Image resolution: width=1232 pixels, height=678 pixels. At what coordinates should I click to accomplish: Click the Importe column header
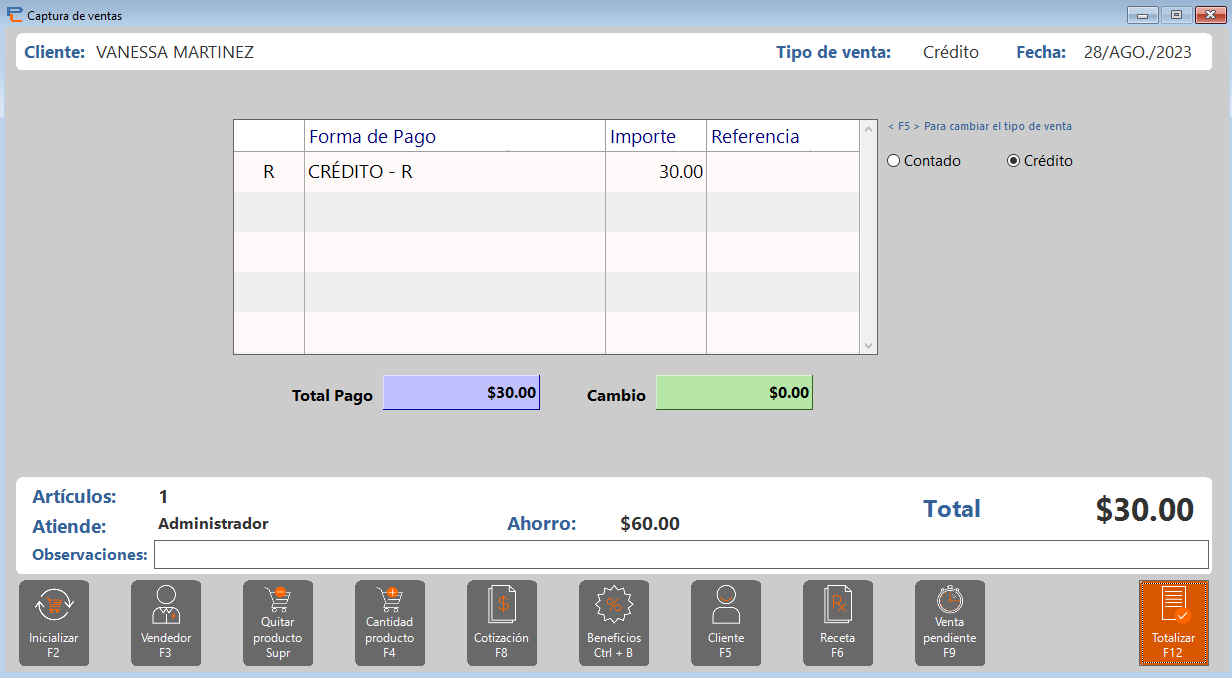pyautogui.click(x=656, y=137)
